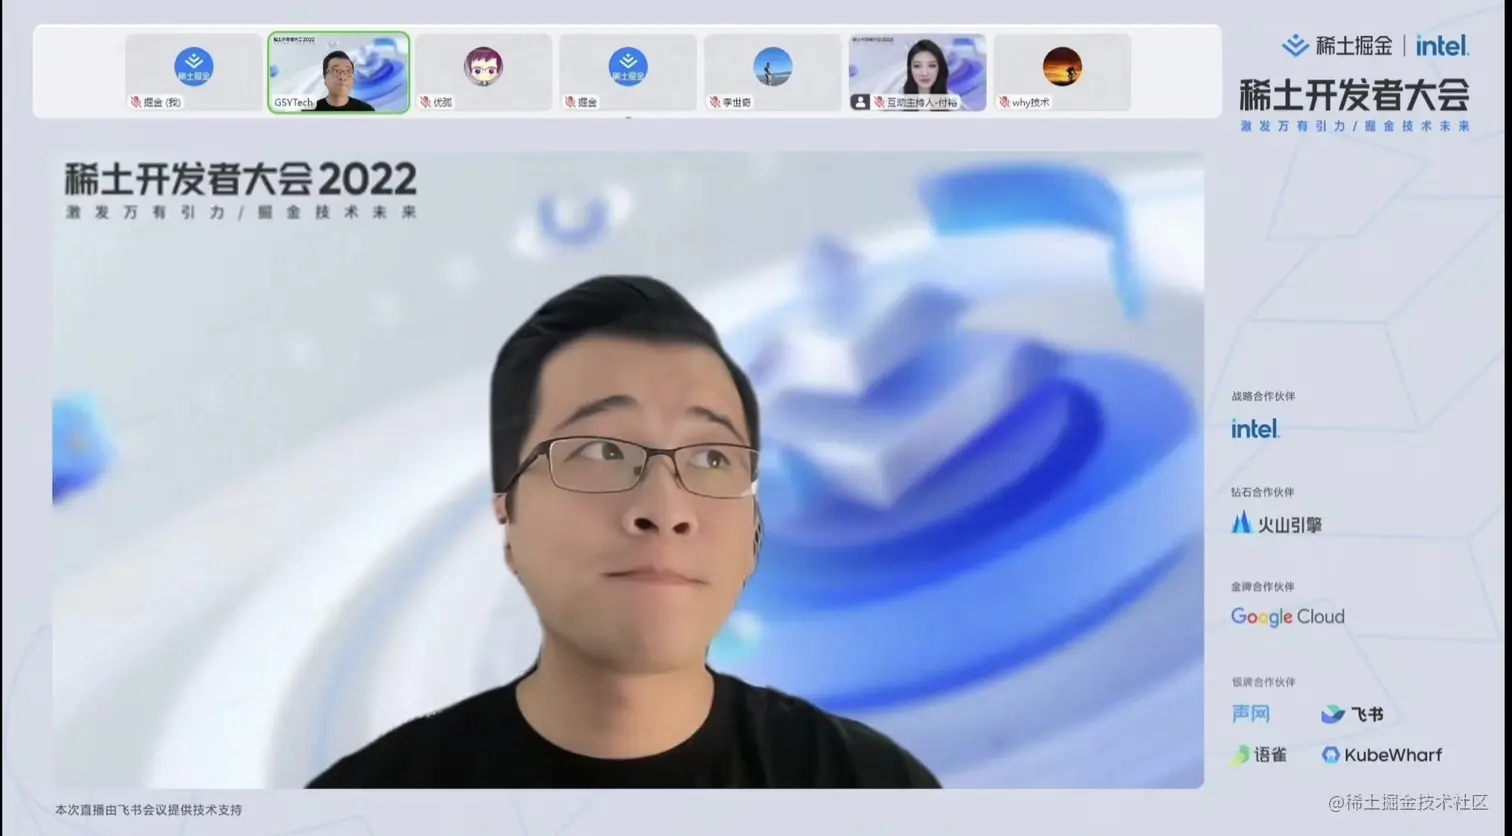This screenshot has width=1512, height=836.
Task: Click the 稀土开发者大会 heading in the right panel
Action: pyautogui.click(x=1354, y=95)
